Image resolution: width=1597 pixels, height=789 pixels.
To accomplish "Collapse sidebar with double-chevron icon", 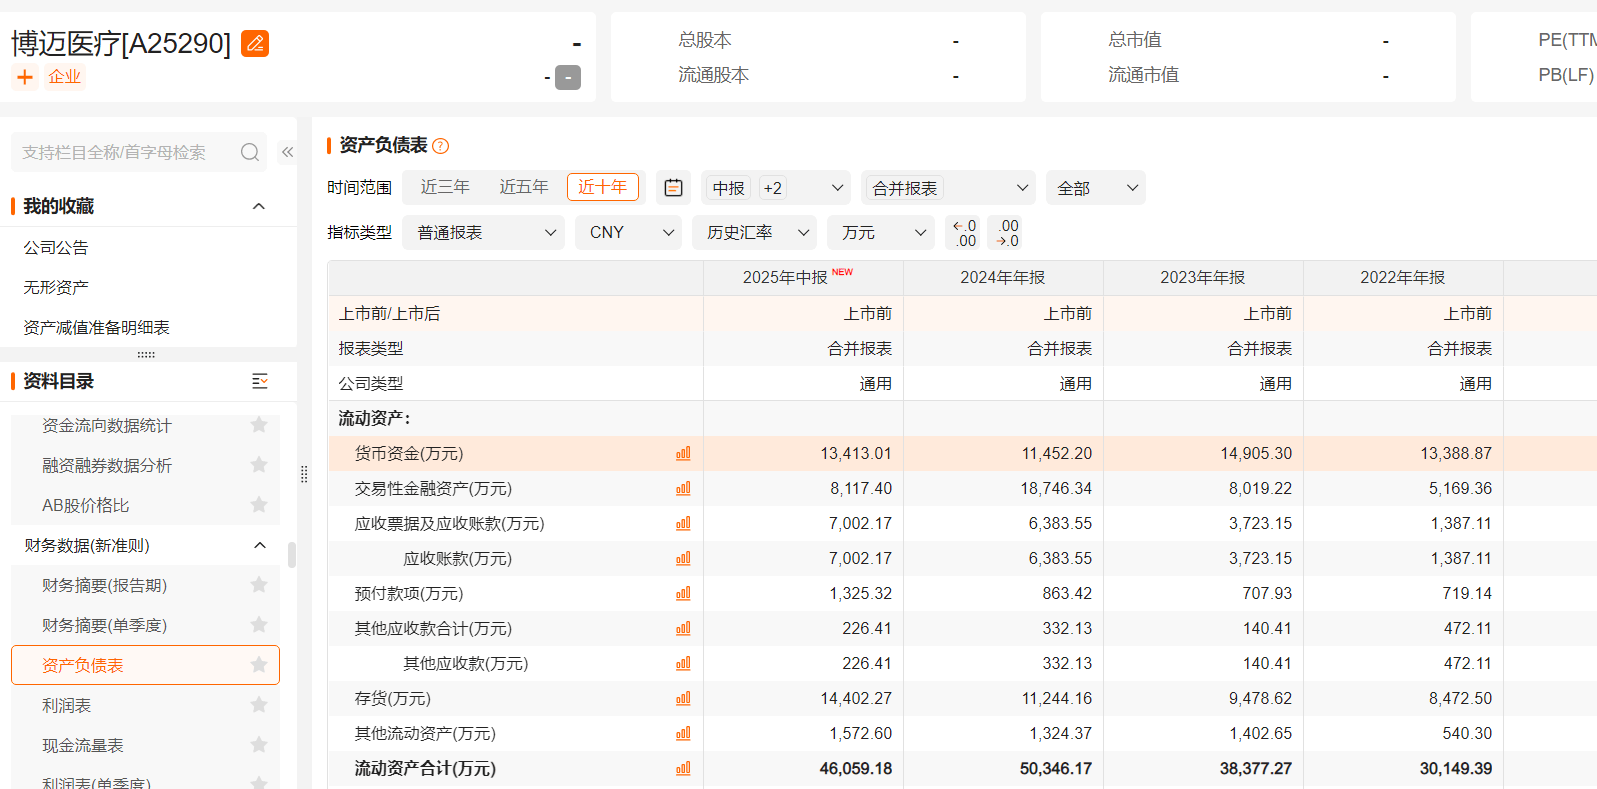I will pos(287,152).
